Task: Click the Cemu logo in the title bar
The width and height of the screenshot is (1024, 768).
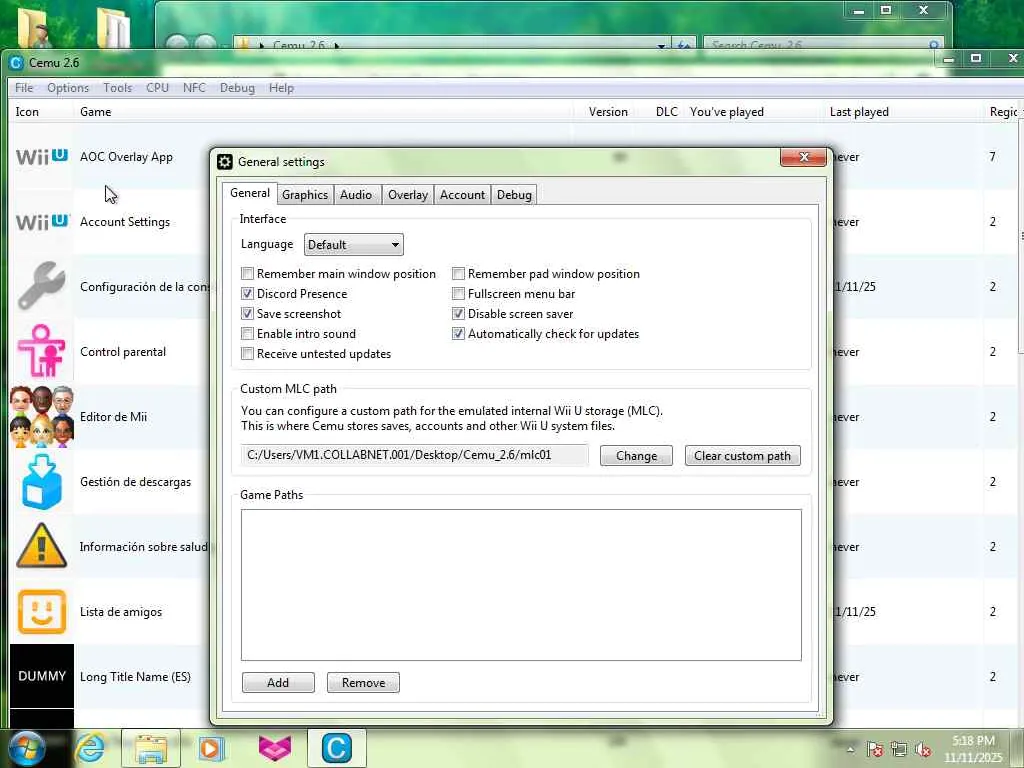Action: (x=16, y=63)
